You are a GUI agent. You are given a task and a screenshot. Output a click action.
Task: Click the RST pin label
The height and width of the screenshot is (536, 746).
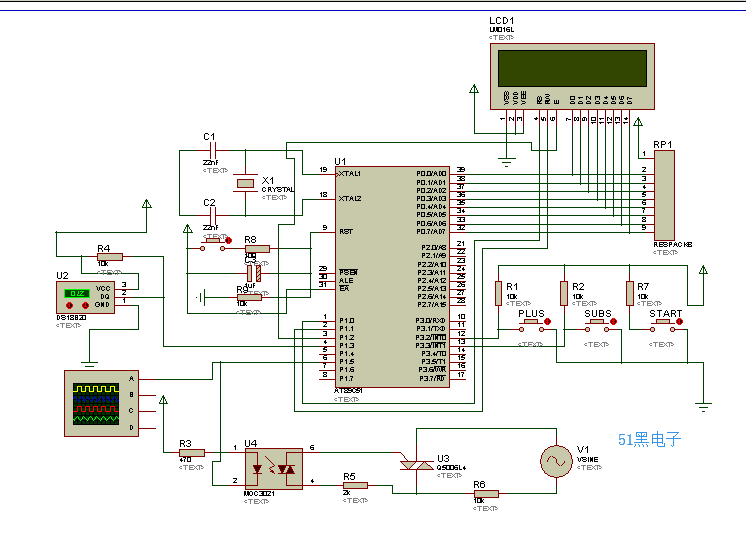point(346,232)
